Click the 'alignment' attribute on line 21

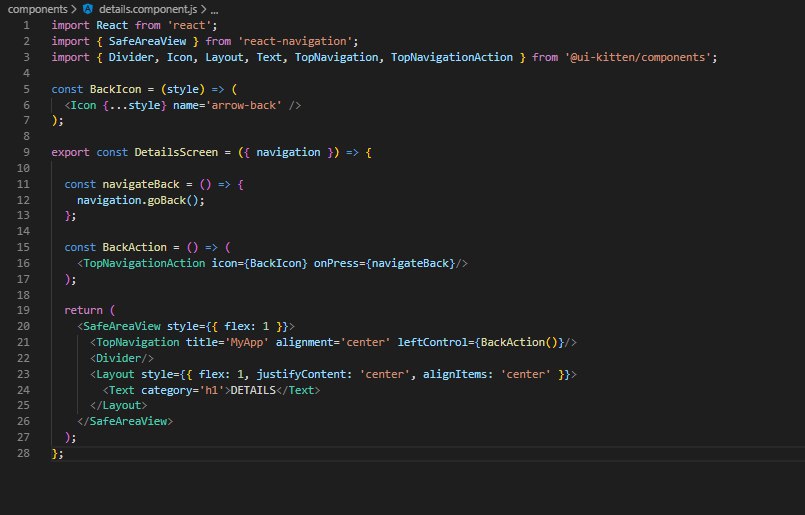coord(304,342)
